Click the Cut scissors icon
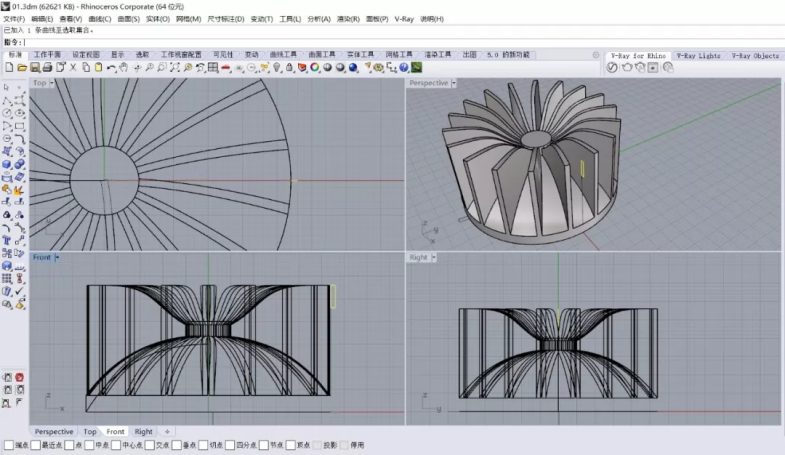785x455 pixels. [73, 68]
